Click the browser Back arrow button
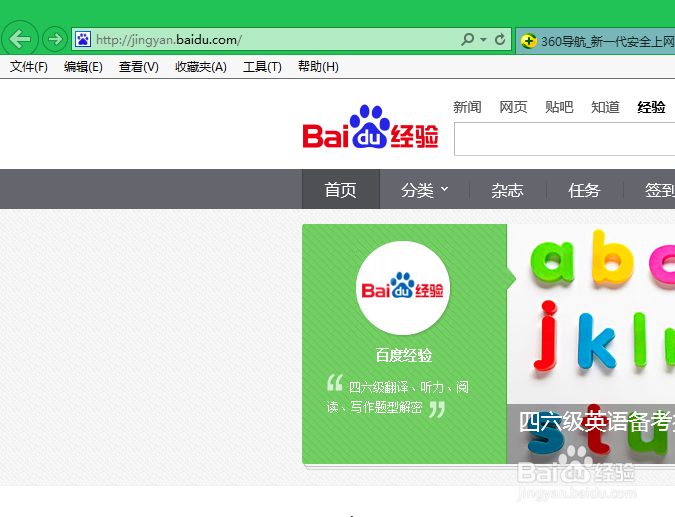 [20, 39]
